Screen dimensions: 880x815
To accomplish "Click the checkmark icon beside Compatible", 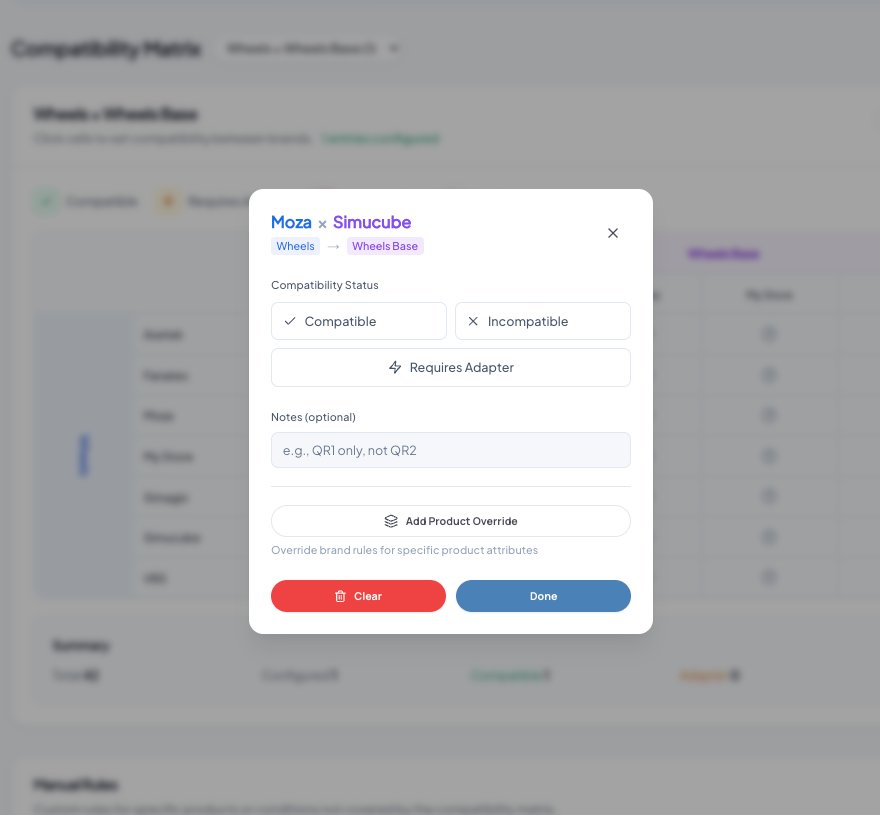I will click(x=290, y=321).
